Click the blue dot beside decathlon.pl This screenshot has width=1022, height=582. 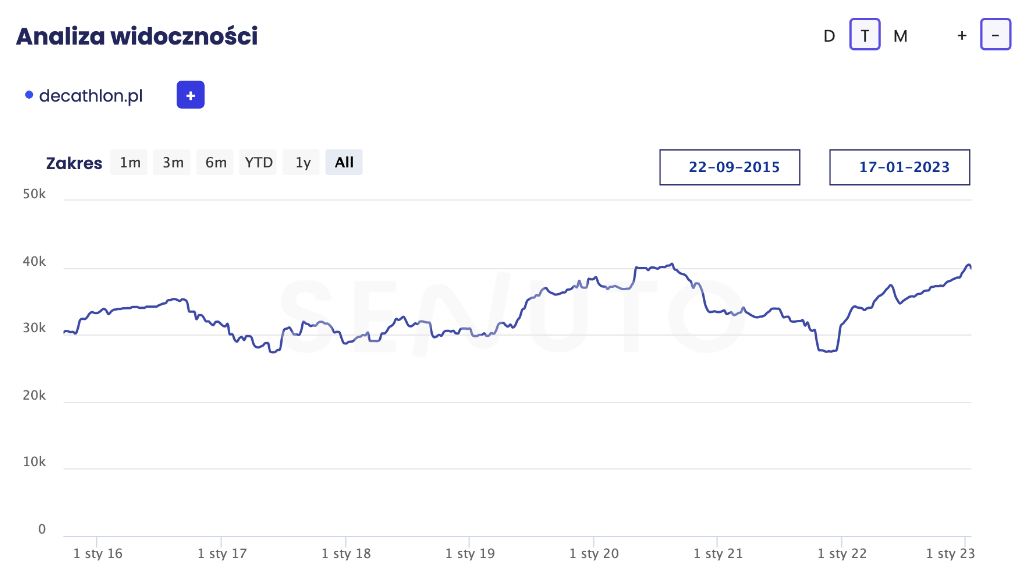click(x=29, y=95)
